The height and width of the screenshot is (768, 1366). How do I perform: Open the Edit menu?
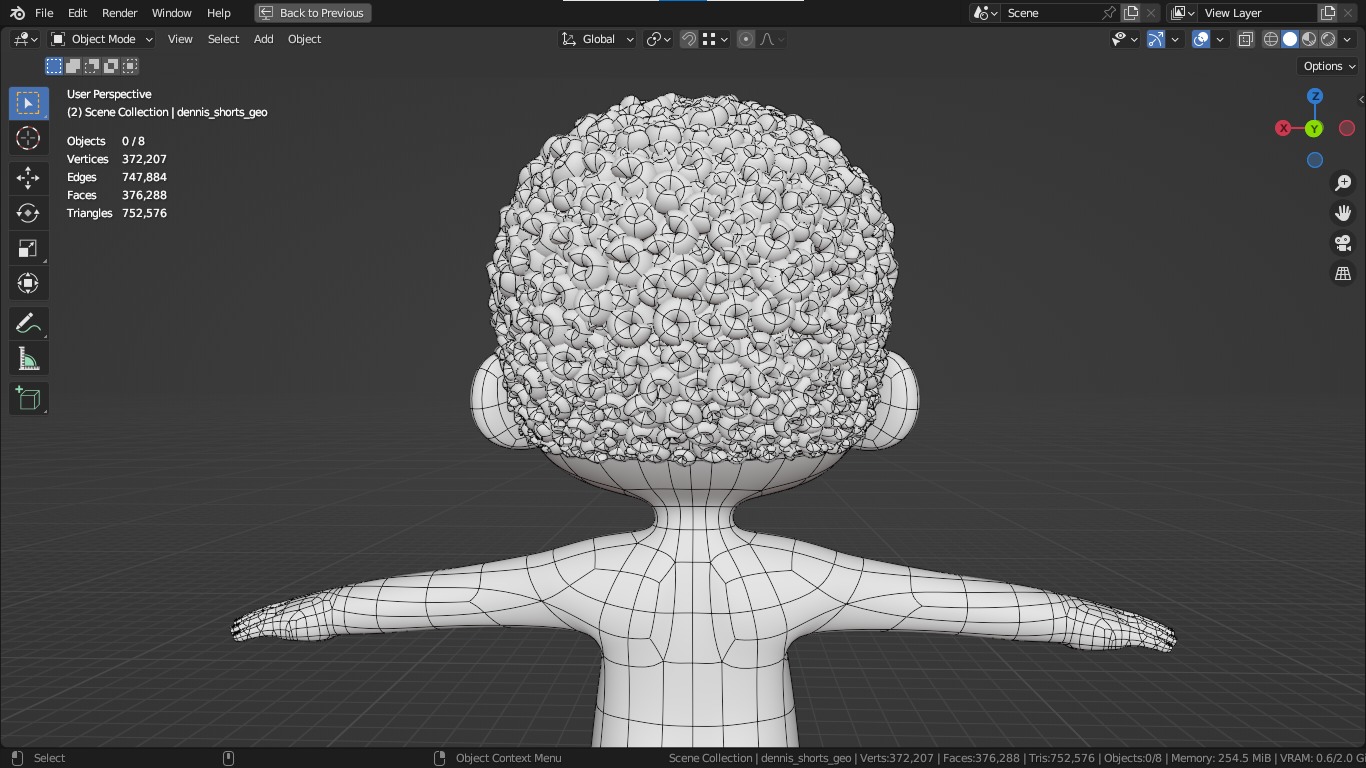tap(78, 13)
